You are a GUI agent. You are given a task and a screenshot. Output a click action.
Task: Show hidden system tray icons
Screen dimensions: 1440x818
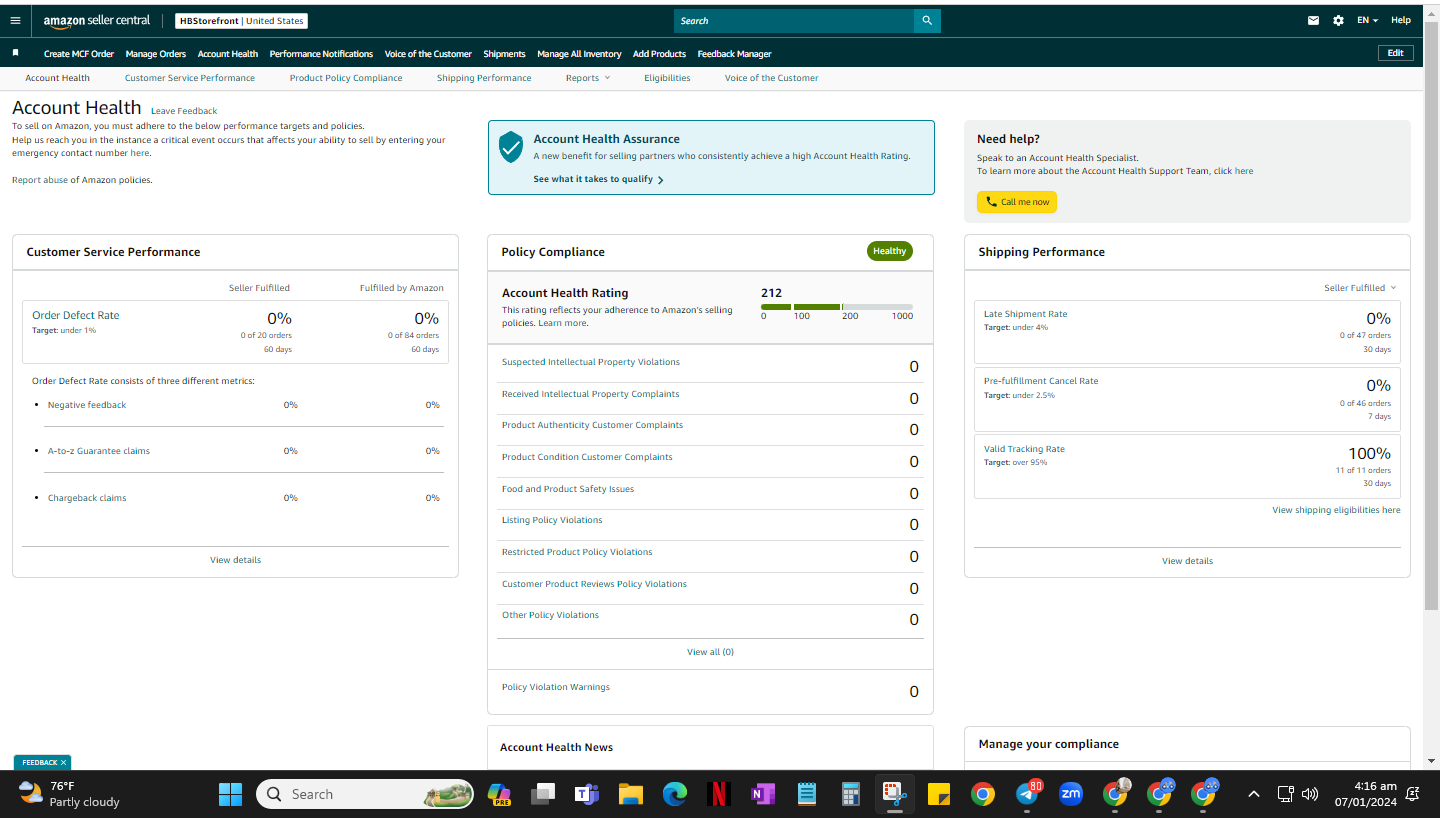coord(1254,794)
